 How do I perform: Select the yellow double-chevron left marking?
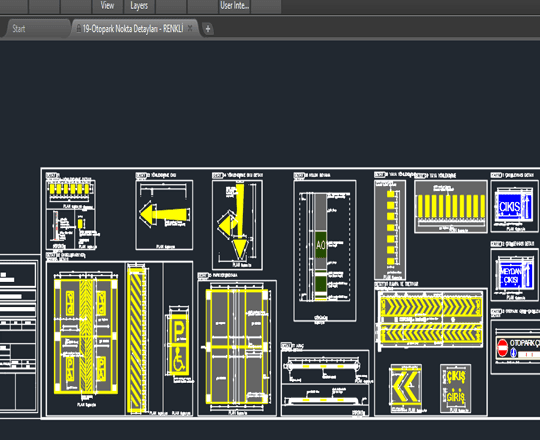pos(406,387)
